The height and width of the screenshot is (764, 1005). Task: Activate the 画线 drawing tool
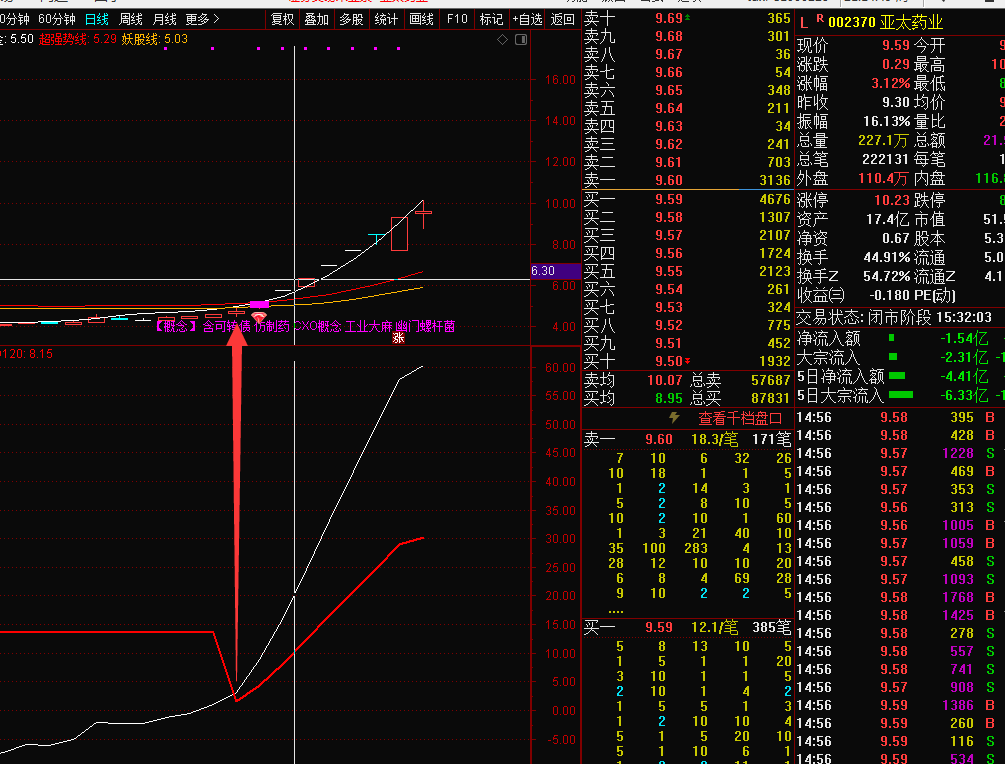coord(421,19)
